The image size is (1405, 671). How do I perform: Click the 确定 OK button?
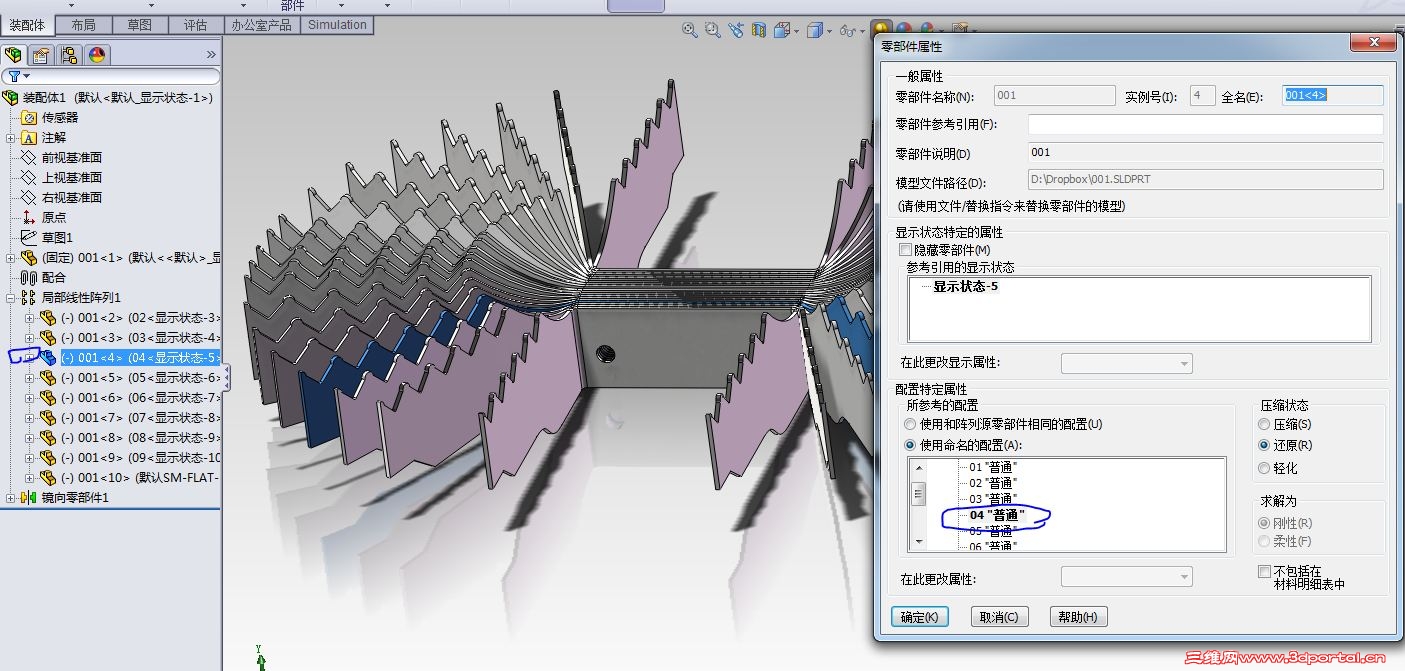click(x=919, y=617)
